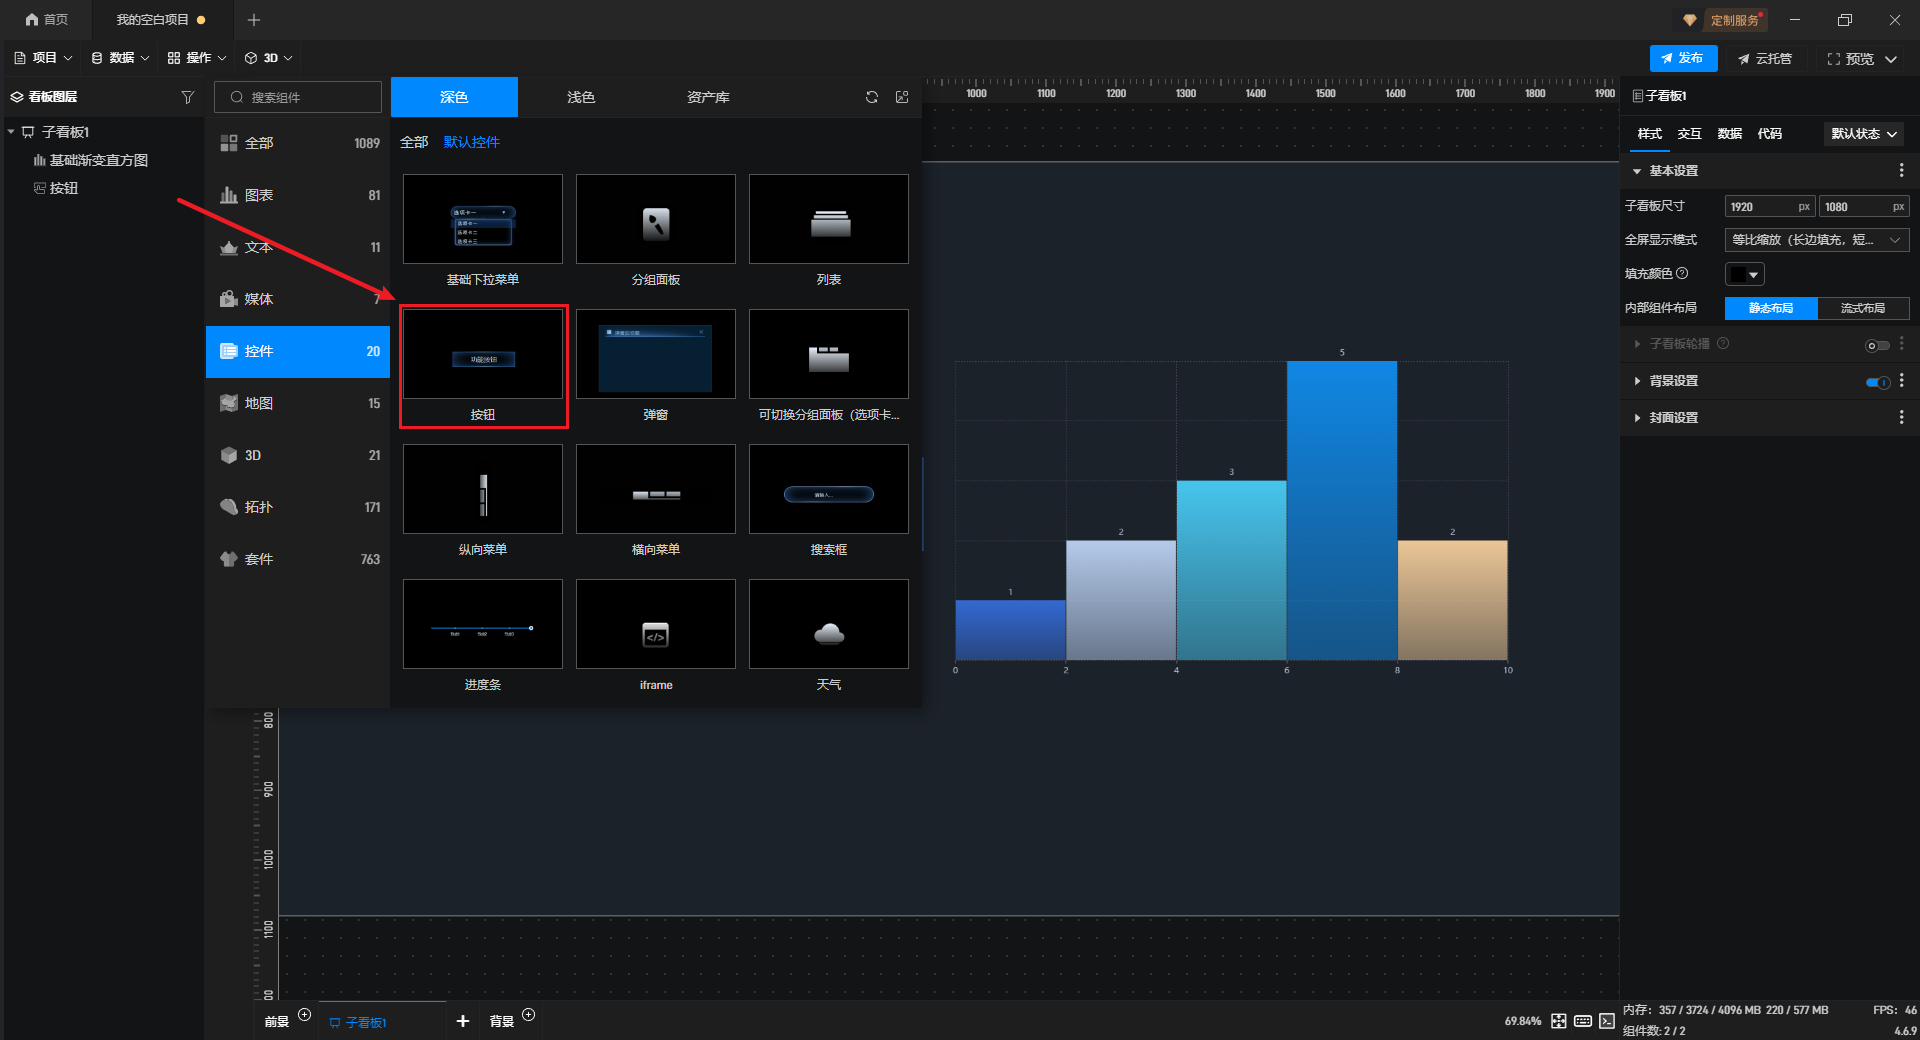
Task: Click the filter icon in 看板图层 panel
Action: (187, 97)
